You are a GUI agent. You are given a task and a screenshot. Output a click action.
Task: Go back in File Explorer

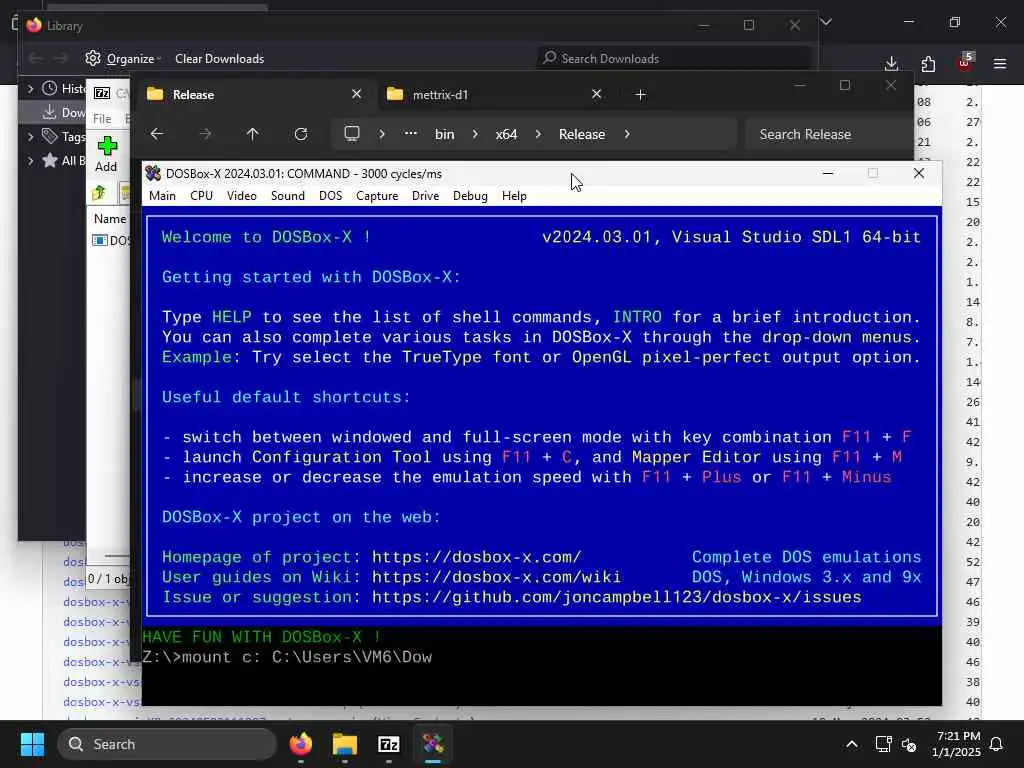click(157, 134)
